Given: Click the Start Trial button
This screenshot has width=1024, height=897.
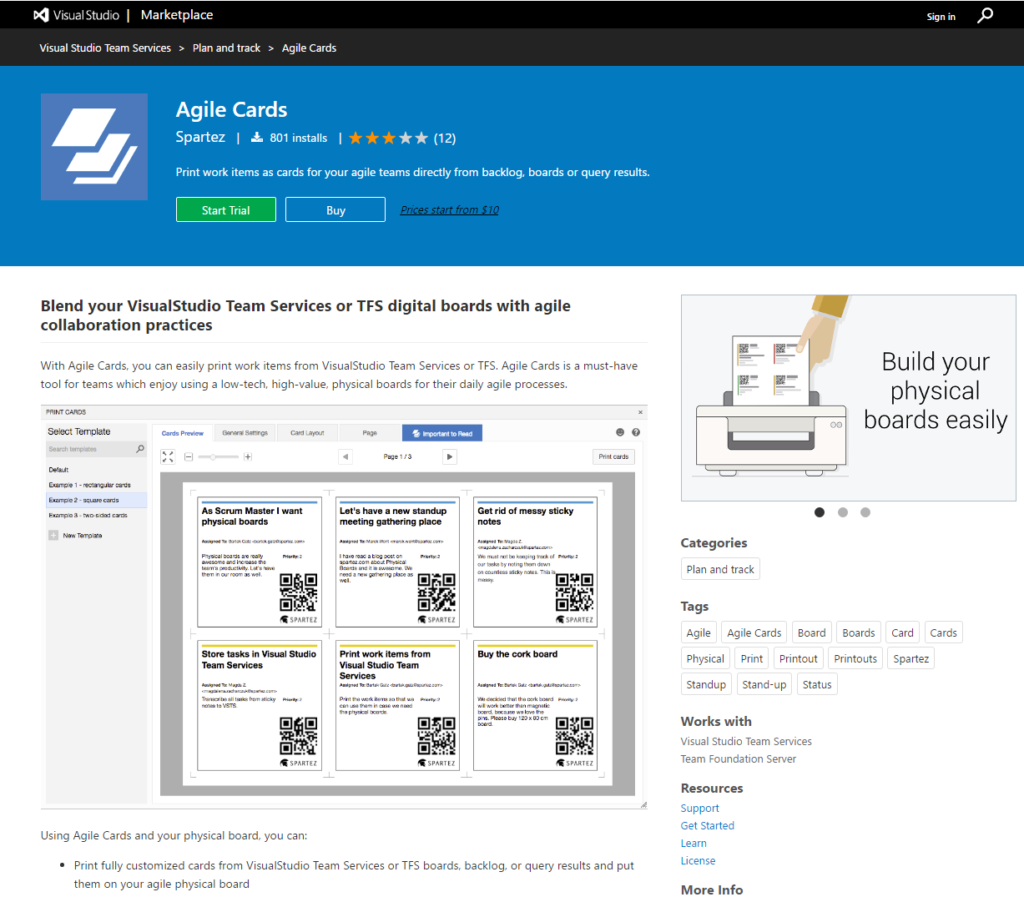Looking at the screenshot, I should (225, 209).
